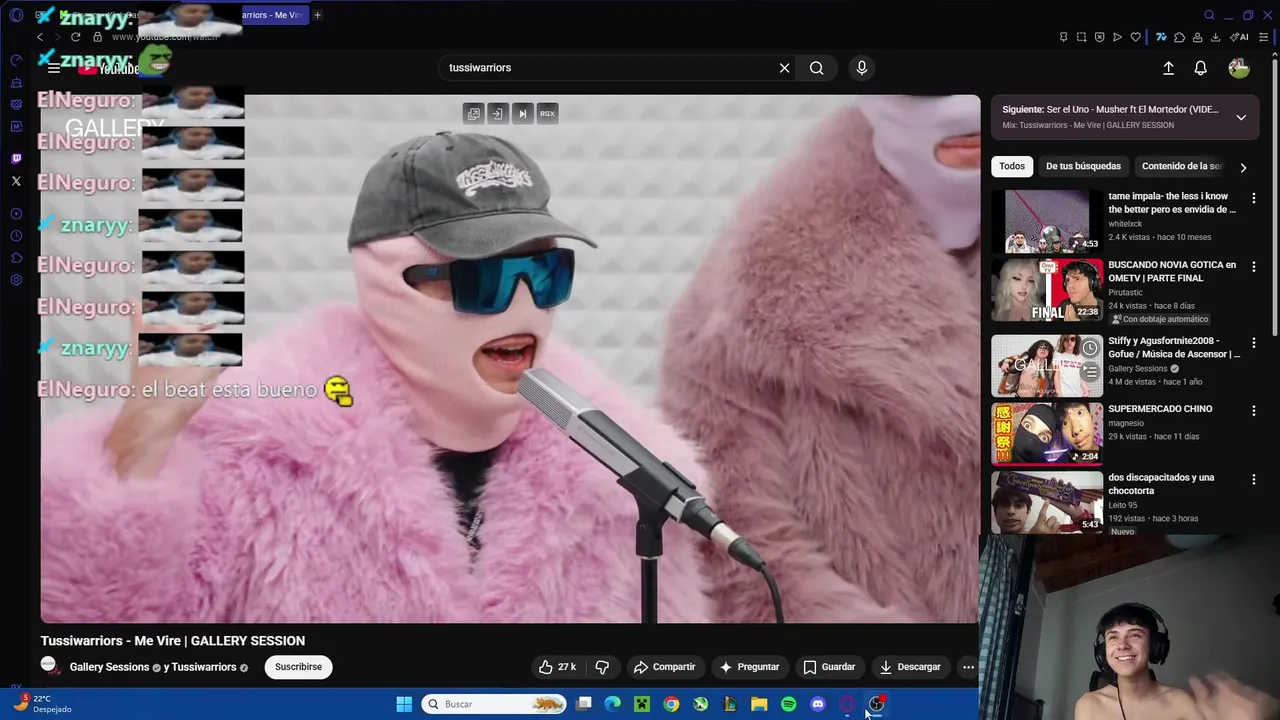The width and height of the screenshot is (1280, 720).
Task: Go back with the browser back arrow
Action: (40, 37)
